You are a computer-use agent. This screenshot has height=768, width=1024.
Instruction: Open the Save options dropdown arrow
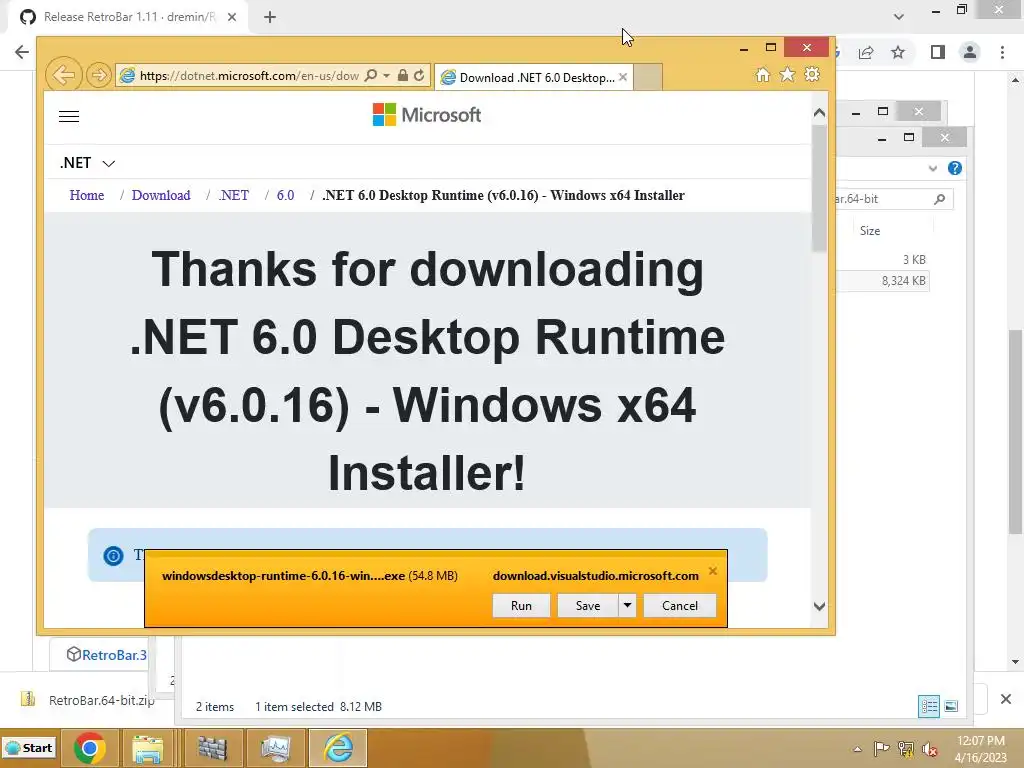click(627, 605)
